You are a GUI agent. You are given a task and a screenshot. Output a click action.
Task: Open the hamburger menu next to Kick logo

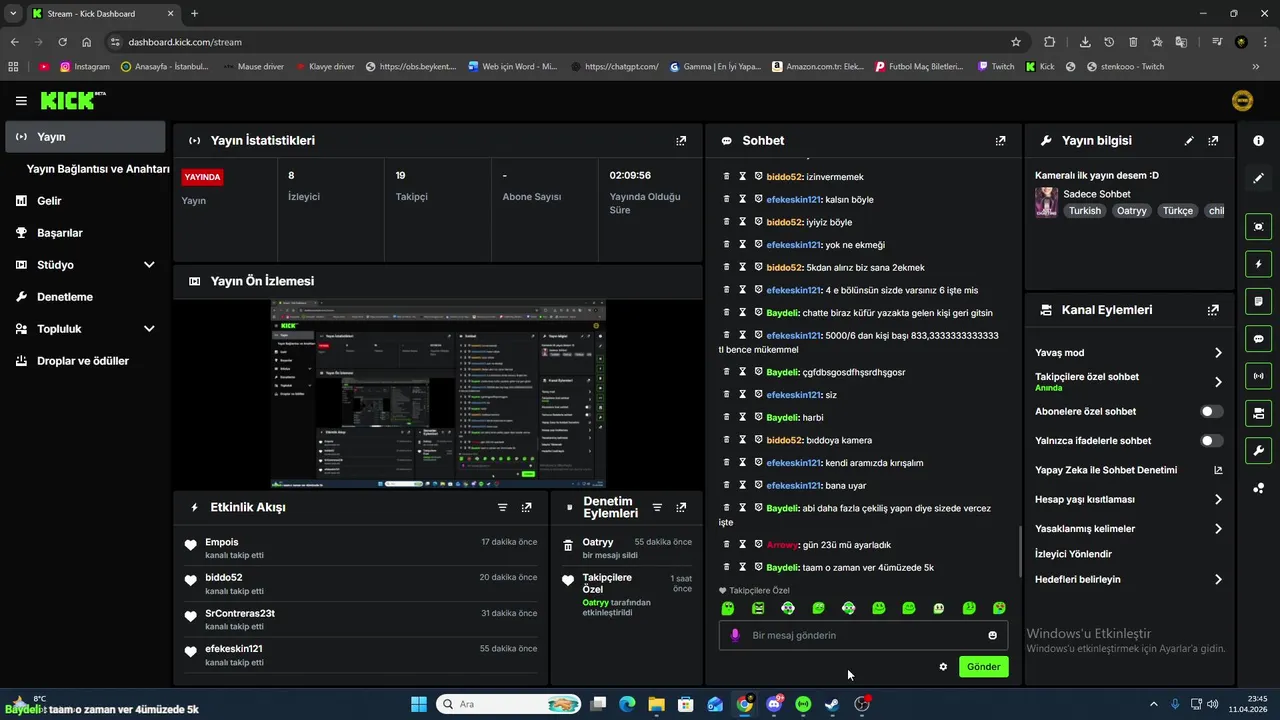[21, 101]
